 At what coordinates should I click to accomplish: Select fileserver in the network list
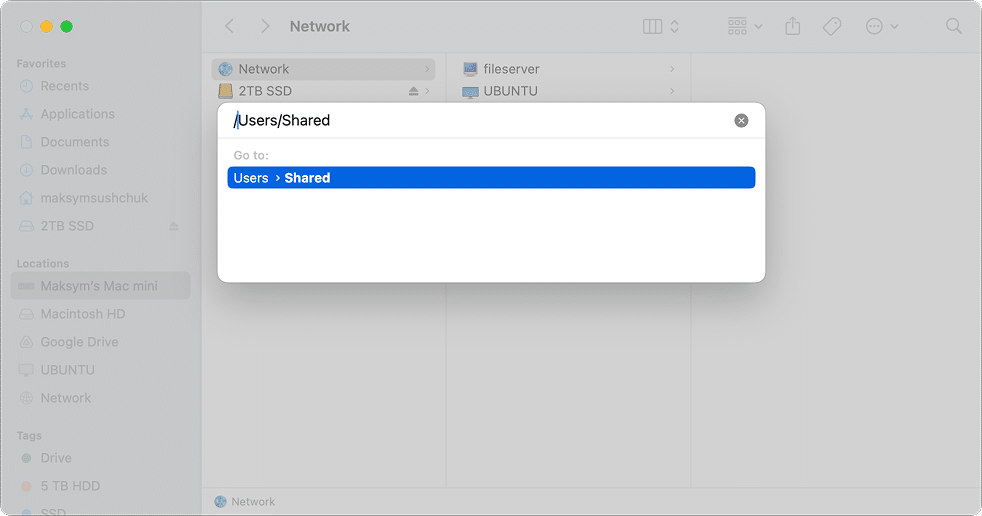tap(511, 69)
